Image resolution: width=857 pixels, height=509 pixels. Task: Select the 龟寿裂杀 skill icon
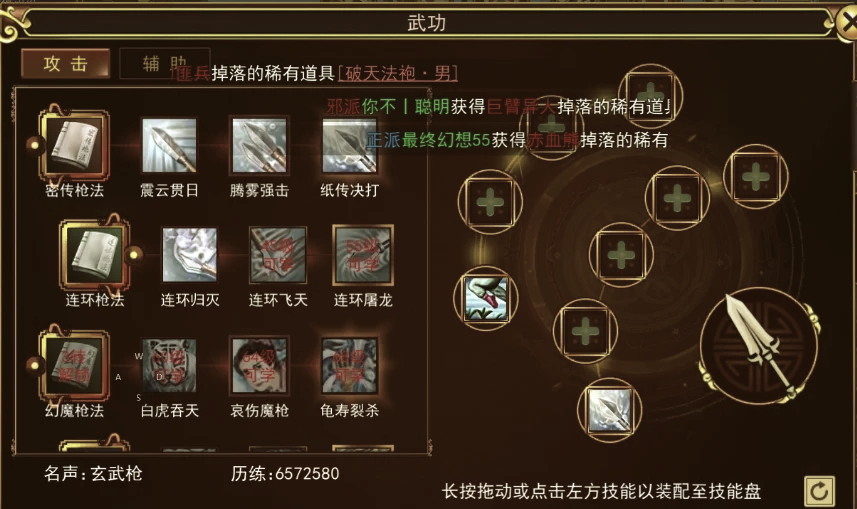[x=349, y=366]
